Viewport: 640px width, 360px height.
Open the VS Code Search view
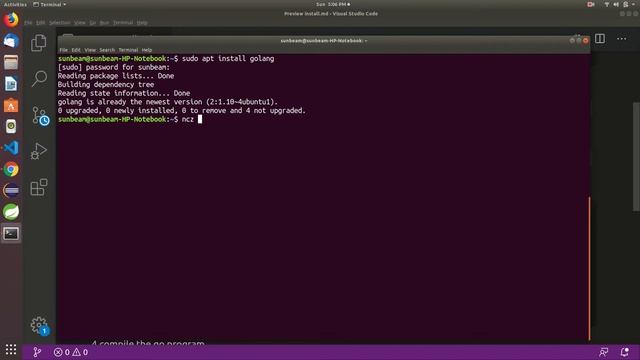point(39,78)
